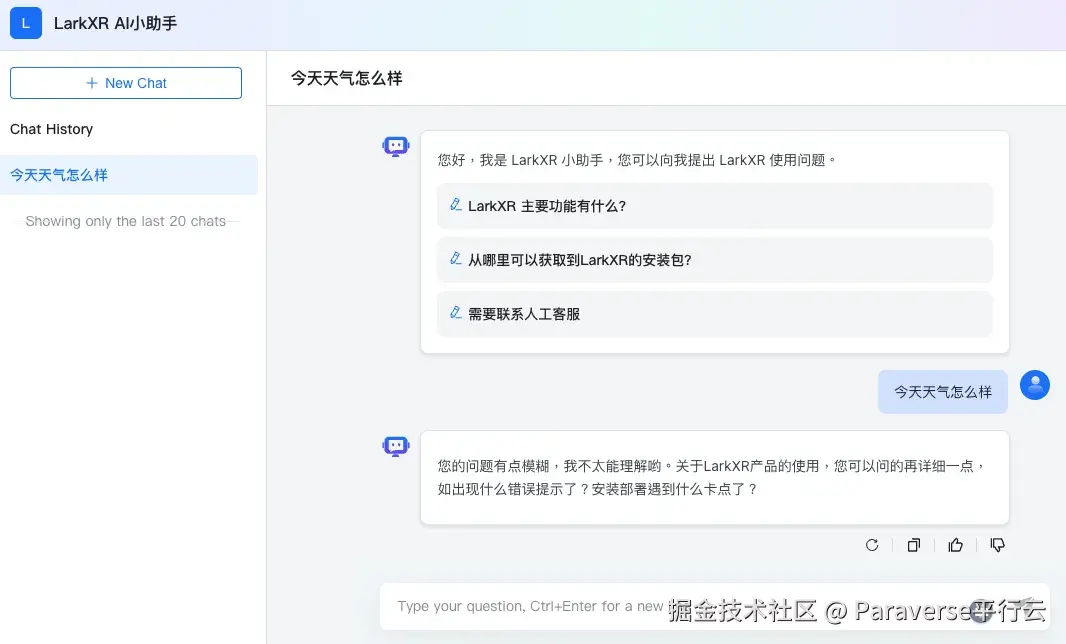Give a thumbs up to the assistant's reply

tap(955, 545)
